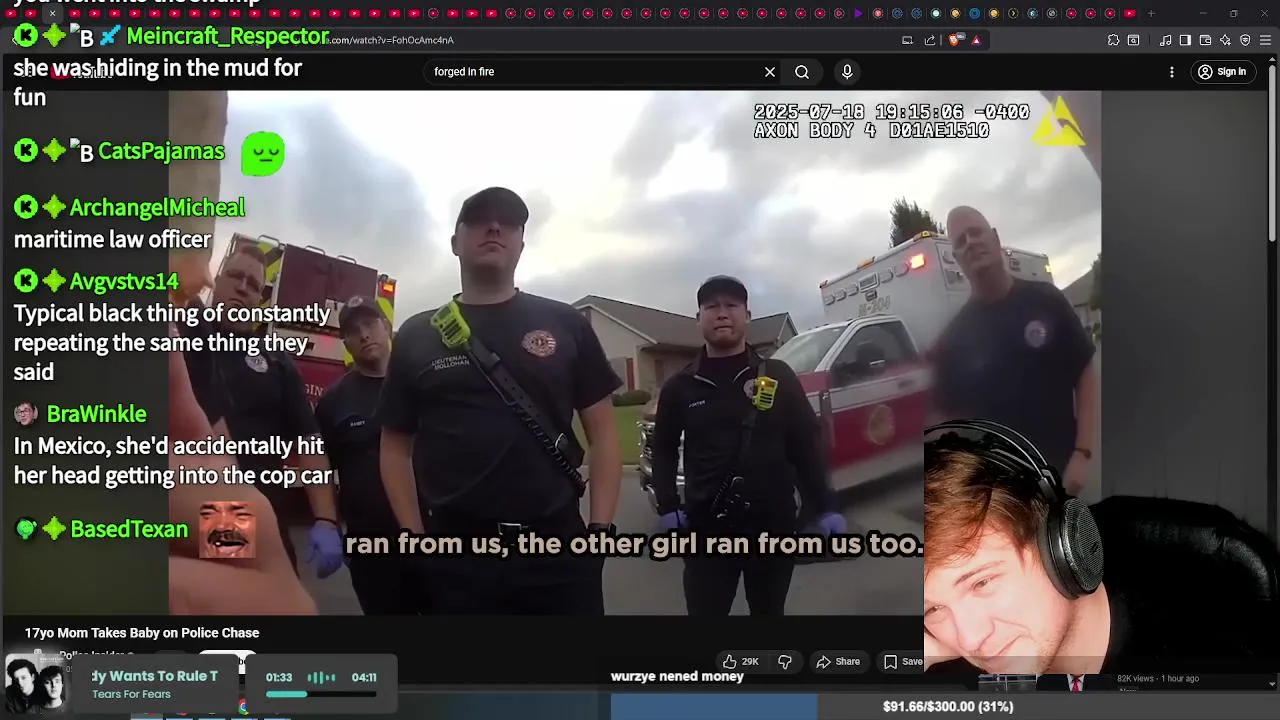Open the YouTube three-dot settings menu
This screenshot has width=1280, height=720.
(1172, 72)
